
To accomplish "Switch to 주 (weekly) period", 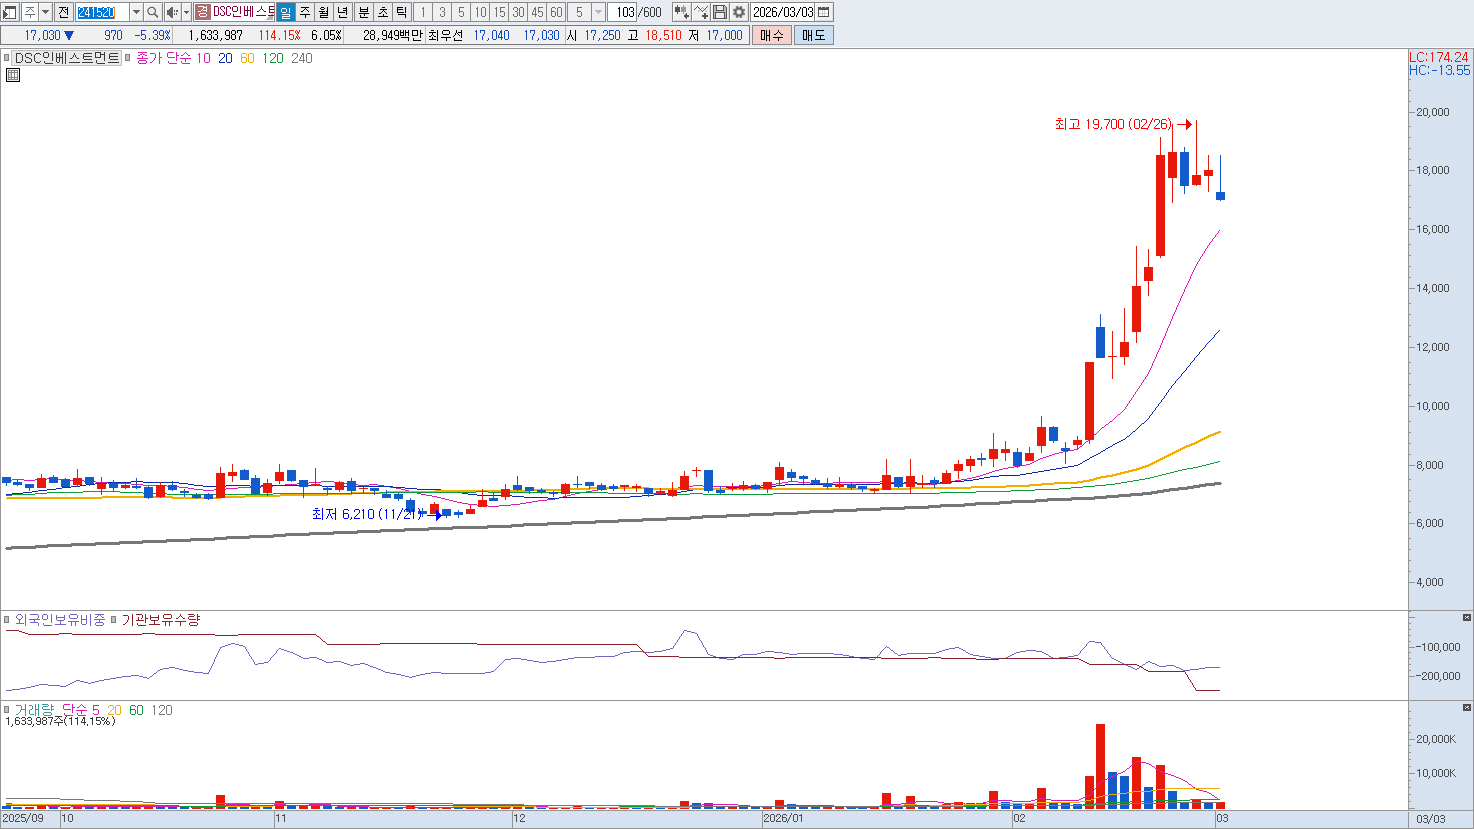I will 305,12.
